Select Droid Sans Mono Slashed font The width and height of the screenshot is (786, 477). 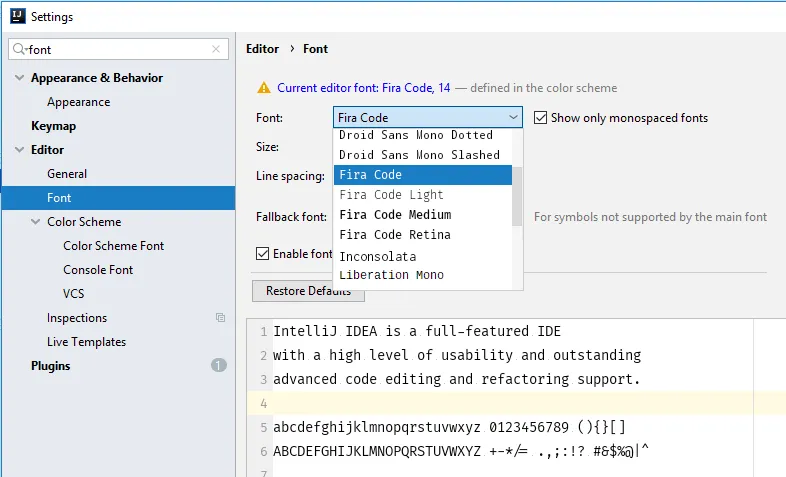click(423, 155)
